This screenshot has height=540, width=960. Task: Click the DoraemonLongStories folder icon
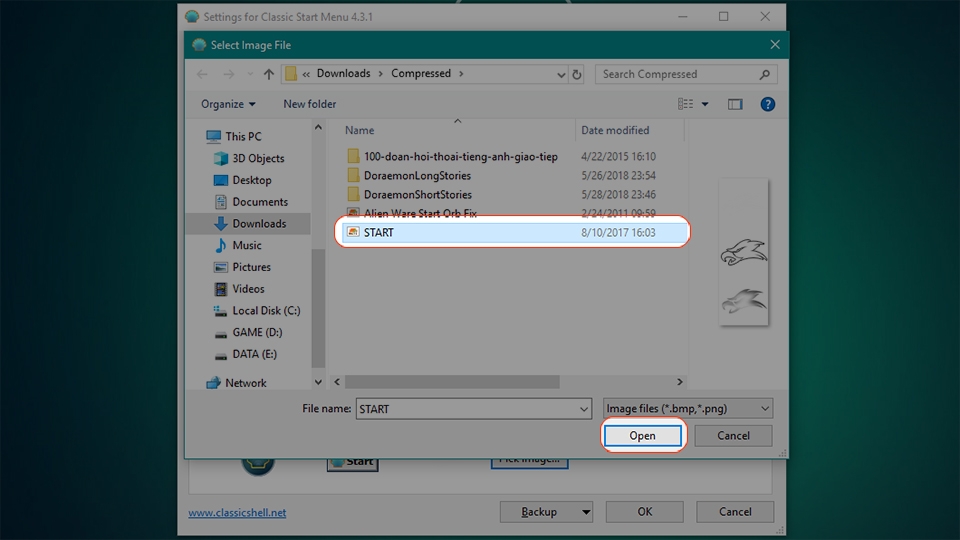point(353,175)
